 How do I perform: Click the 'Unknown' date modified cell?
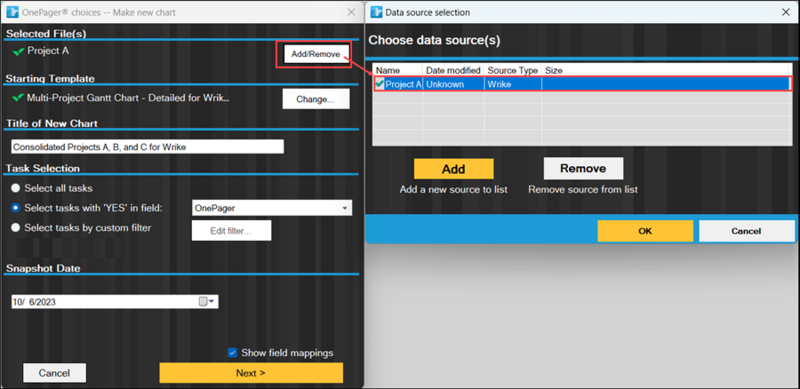[x=453, y=84]
